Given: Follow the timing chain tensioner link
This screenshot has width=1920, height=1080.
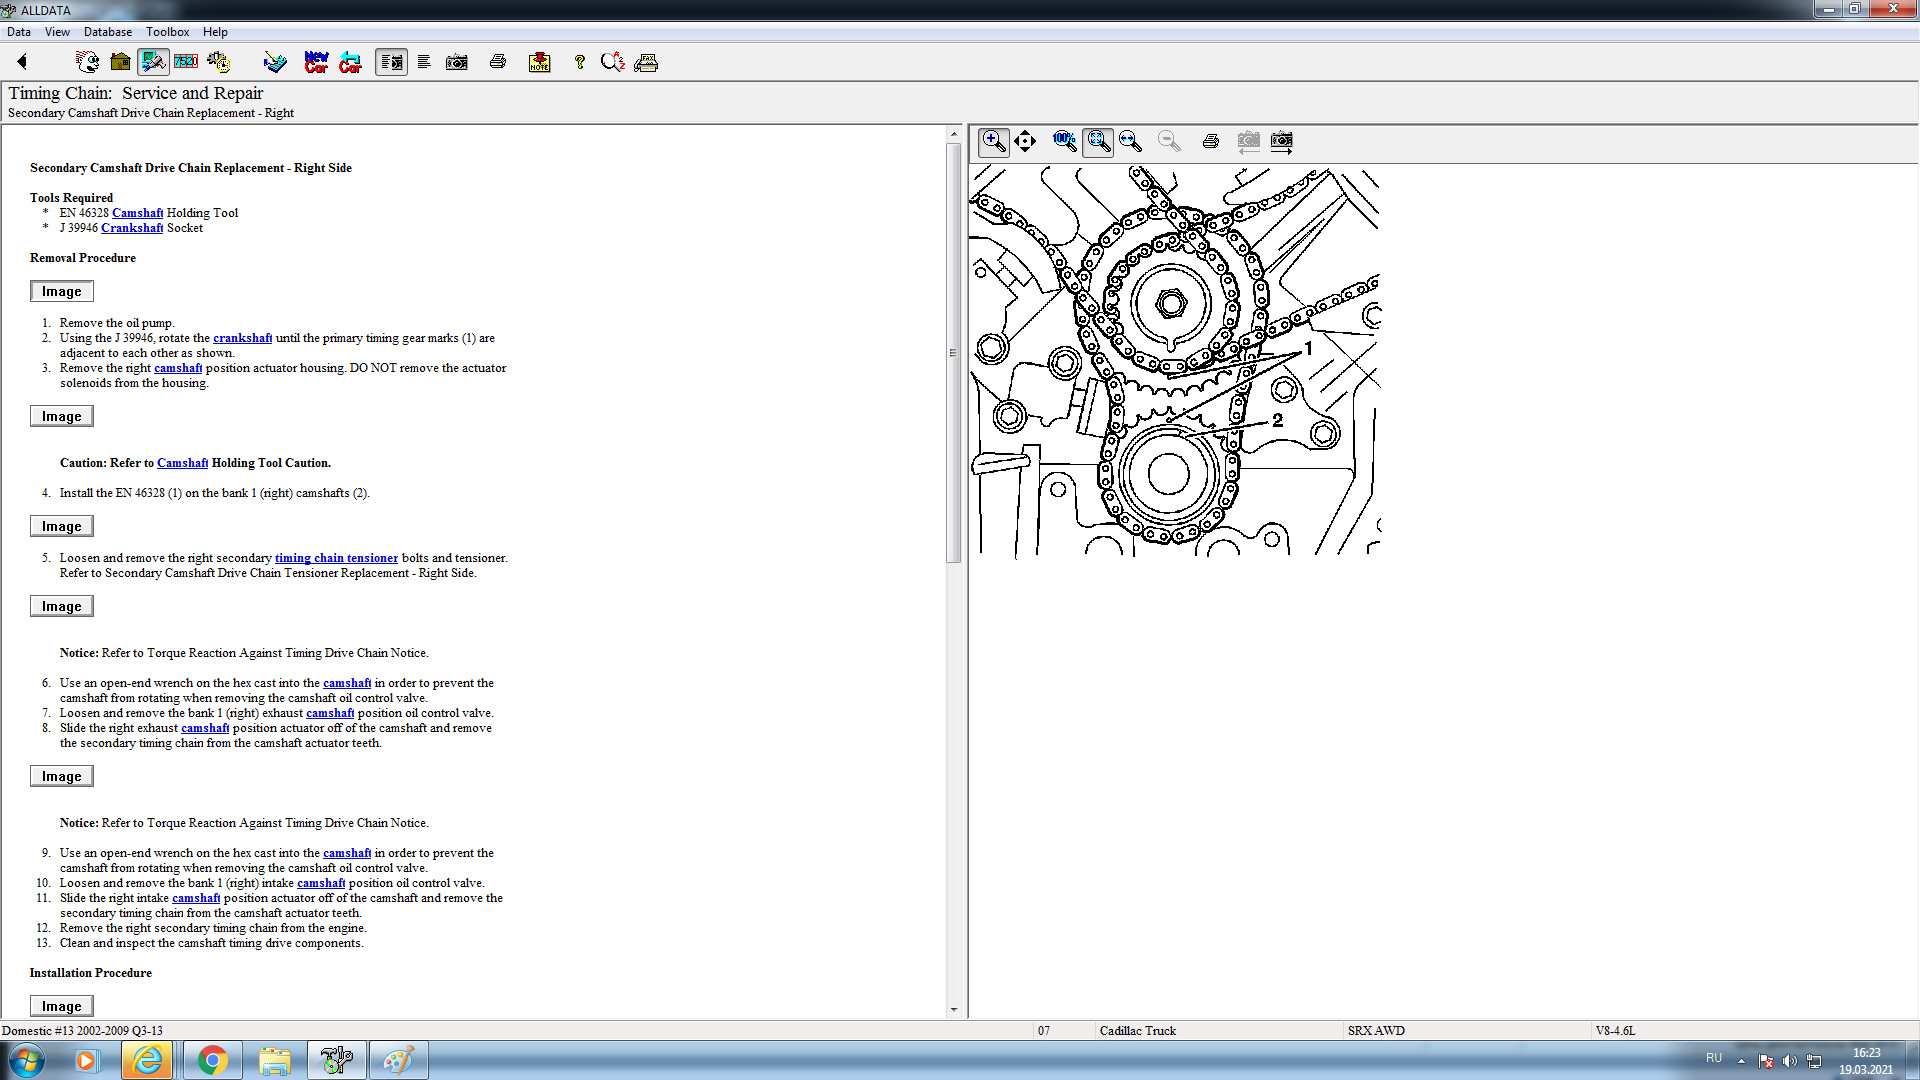Looking at the screenshot, I should click(336, 558).
